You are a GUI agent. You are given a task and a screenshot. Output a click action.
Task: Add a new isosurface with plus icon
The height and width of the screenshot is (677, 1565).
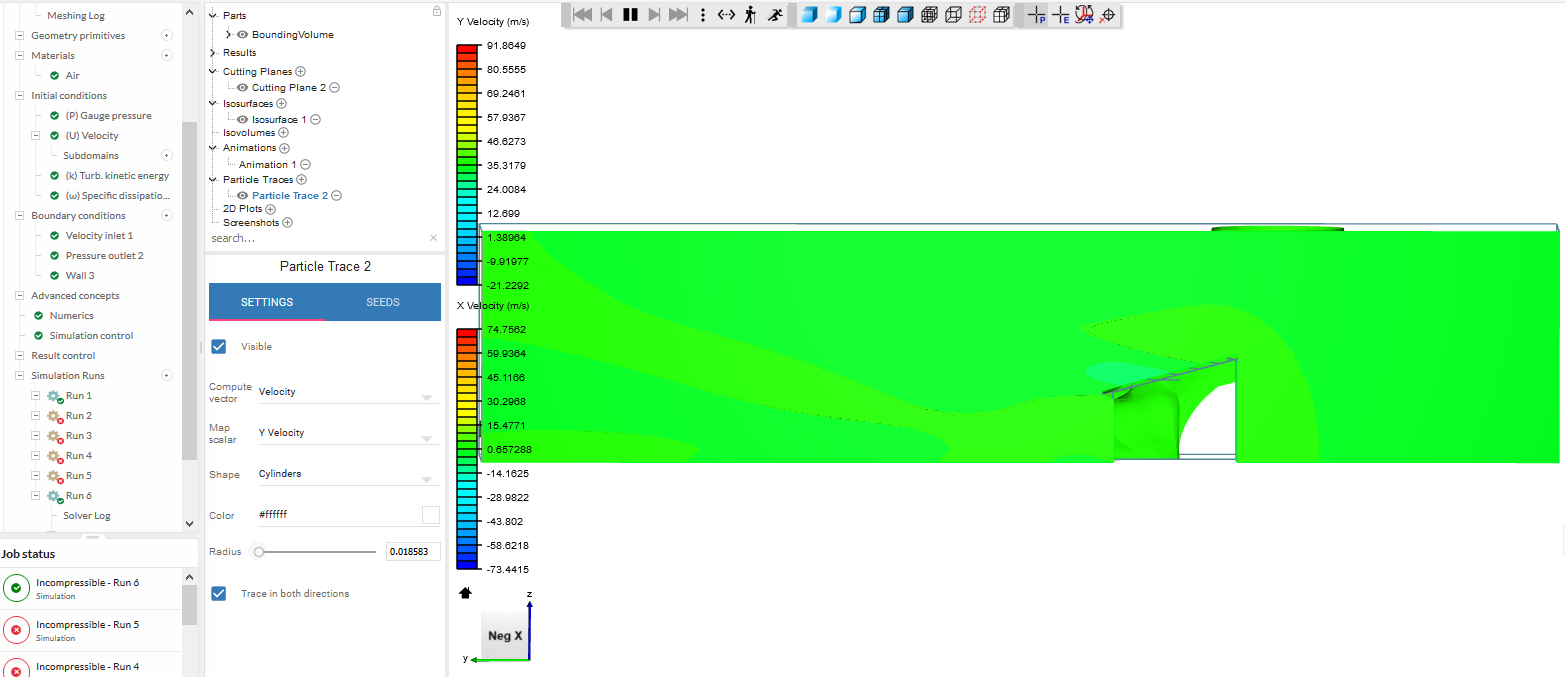[281, 103]
